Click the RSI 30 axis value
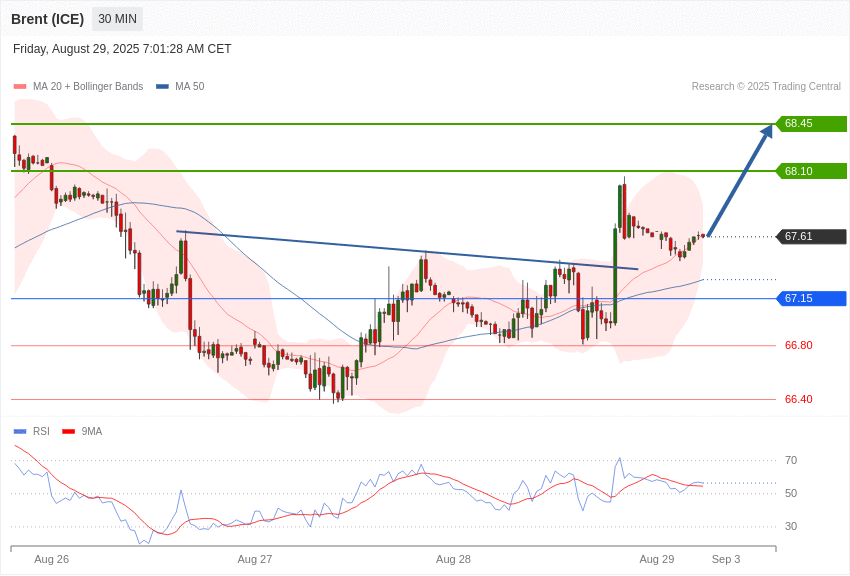Screen dimensions: 850x576 tap(791, 527)
